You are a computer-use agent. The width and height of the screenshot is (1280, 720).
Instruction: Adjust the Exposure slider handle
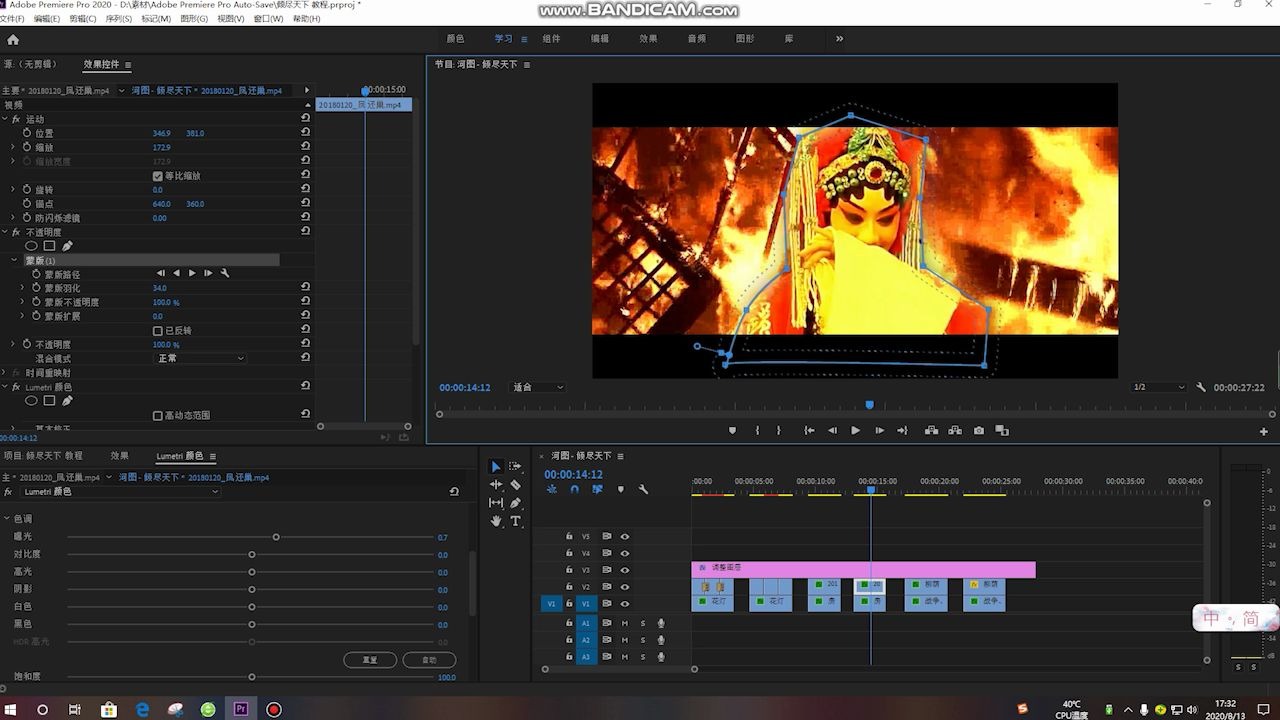coord(276,537)
